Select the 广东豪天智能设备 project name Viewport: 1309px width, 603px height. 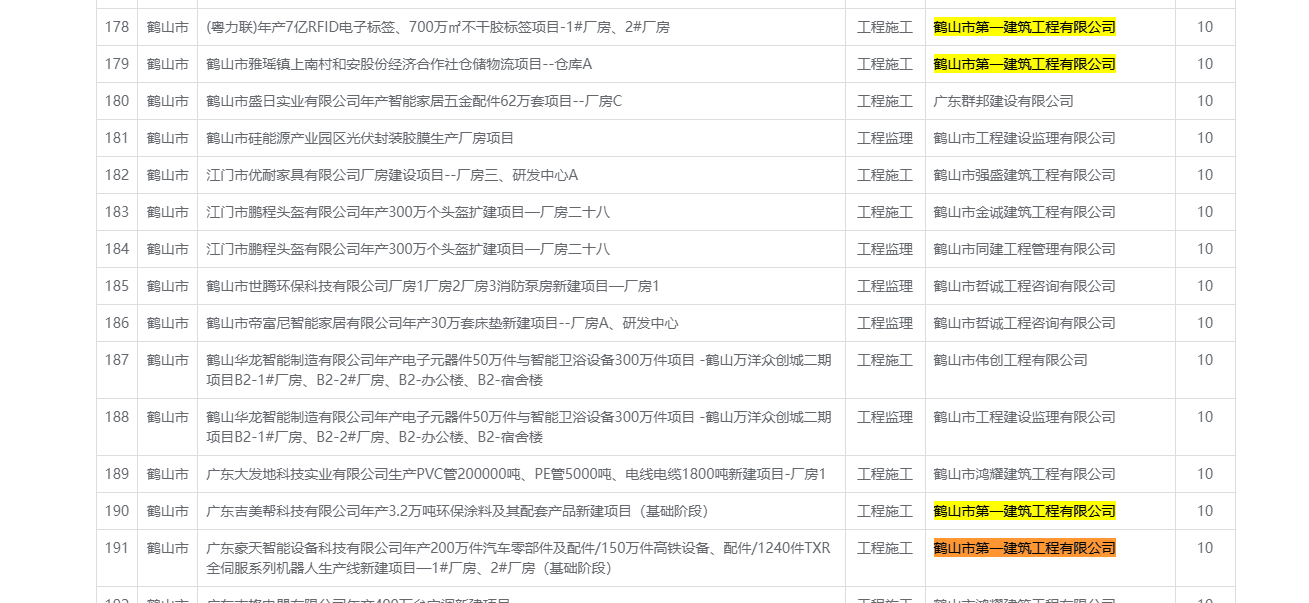[x=518, y=558]
